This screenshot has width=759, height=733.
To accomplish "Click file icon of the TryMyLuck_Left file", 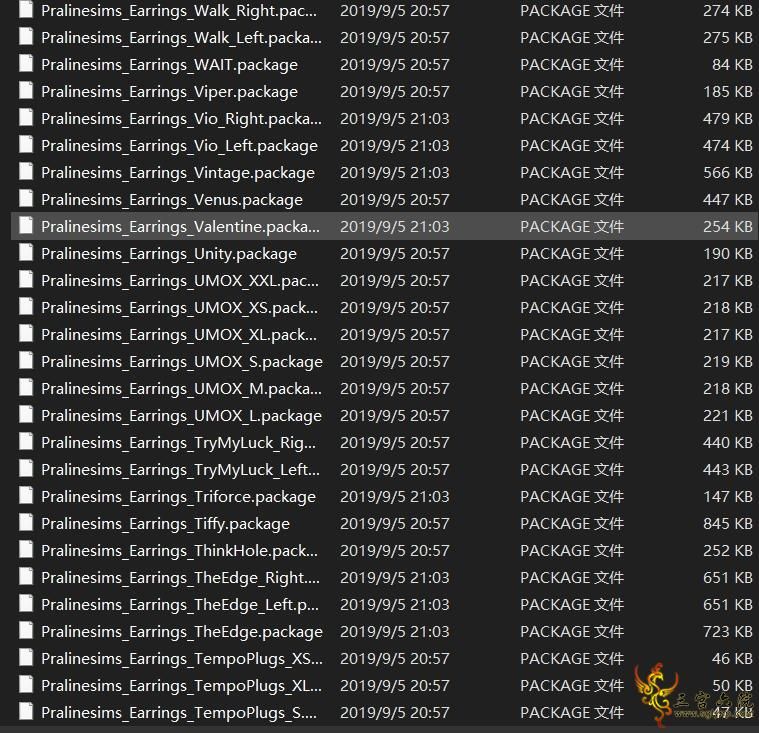I will [26, 469].
